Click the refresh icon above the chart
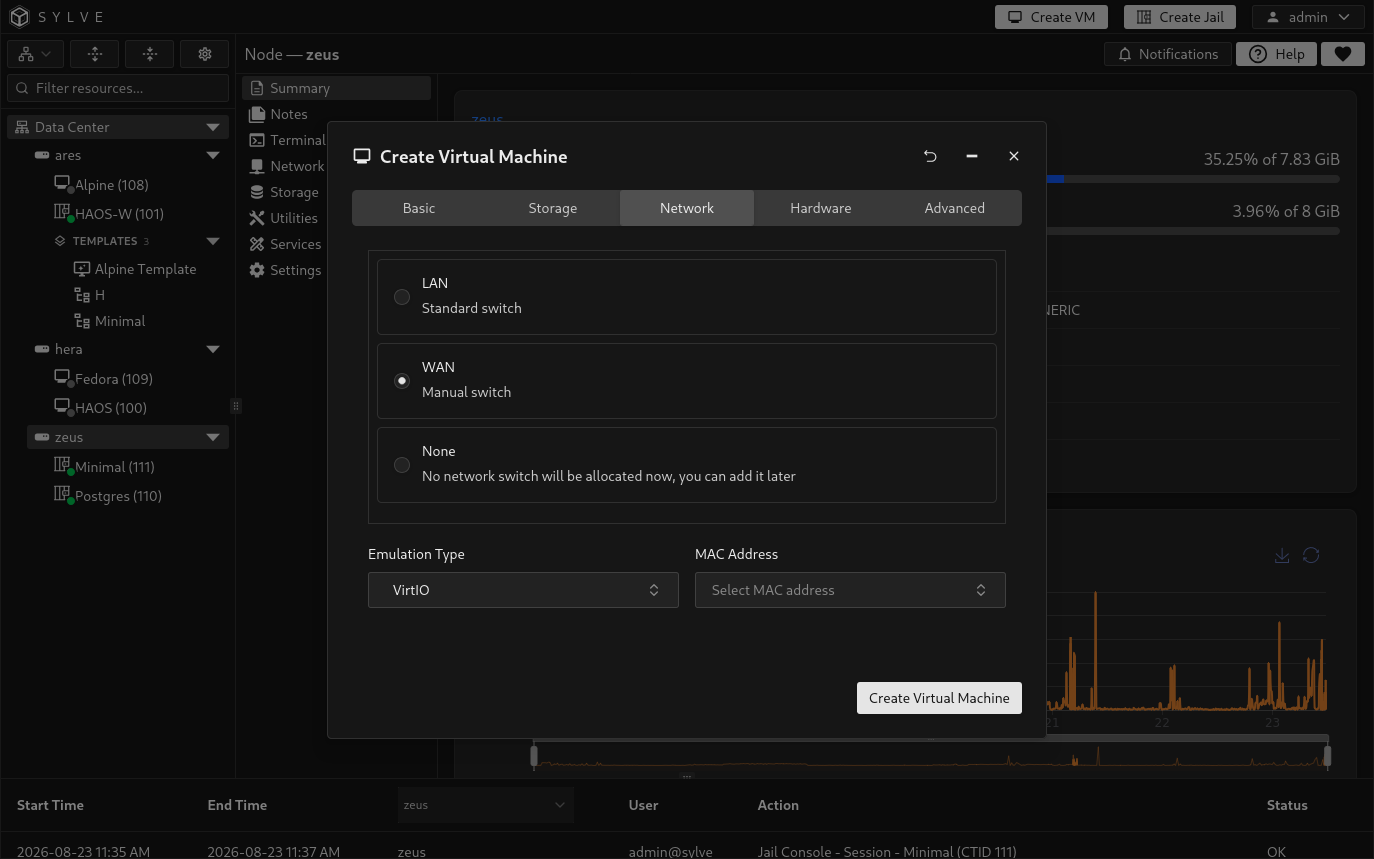1374x859 pixels. tap(1311, 555)
